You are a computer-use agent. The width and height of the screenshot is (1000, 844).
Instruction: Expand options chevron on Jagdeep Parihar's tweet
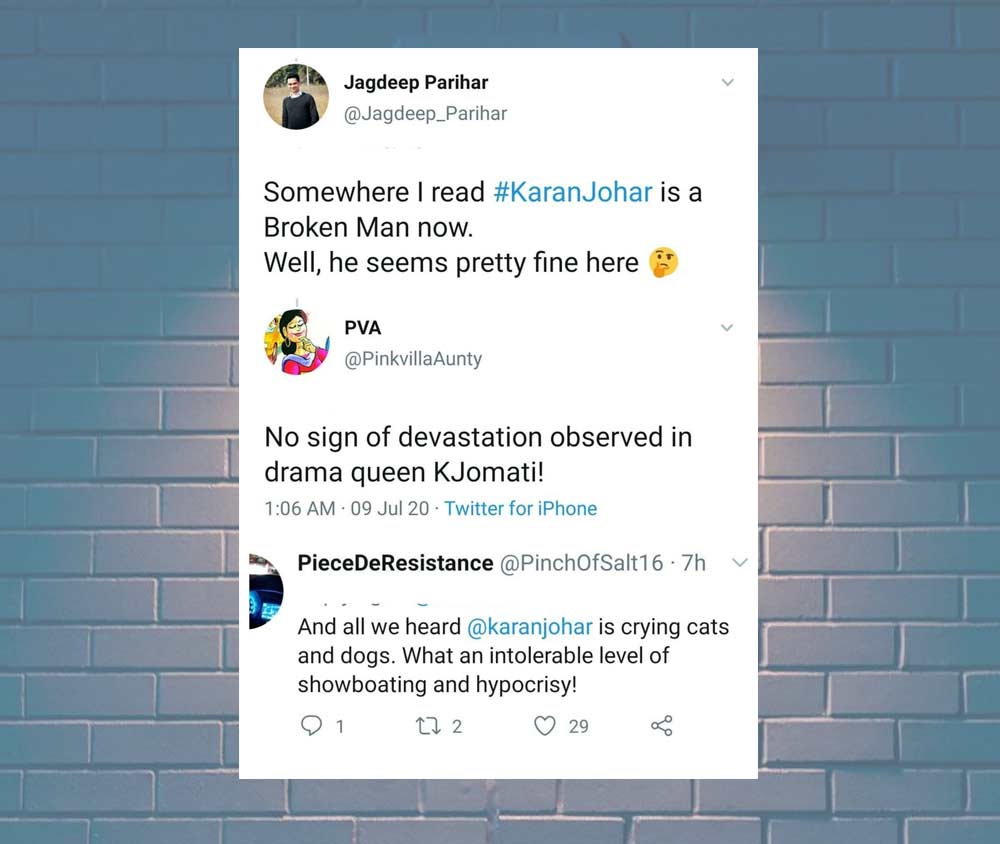pos(727,83)
